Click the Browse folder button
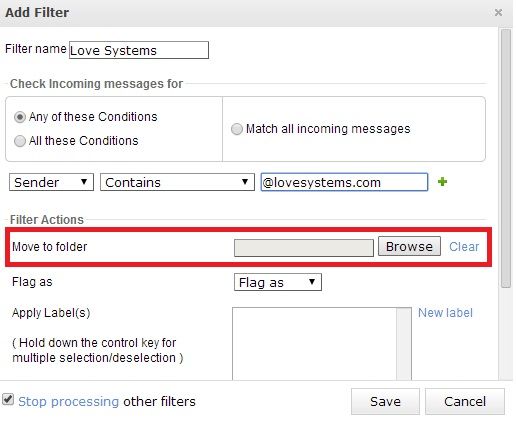 coord(409,246)
